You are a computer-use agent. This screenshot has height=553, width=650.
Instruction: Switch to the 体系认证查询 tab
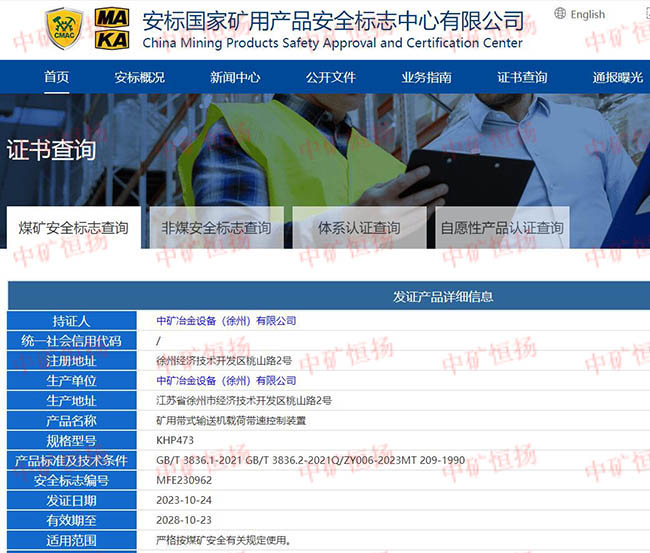[359, 228]
